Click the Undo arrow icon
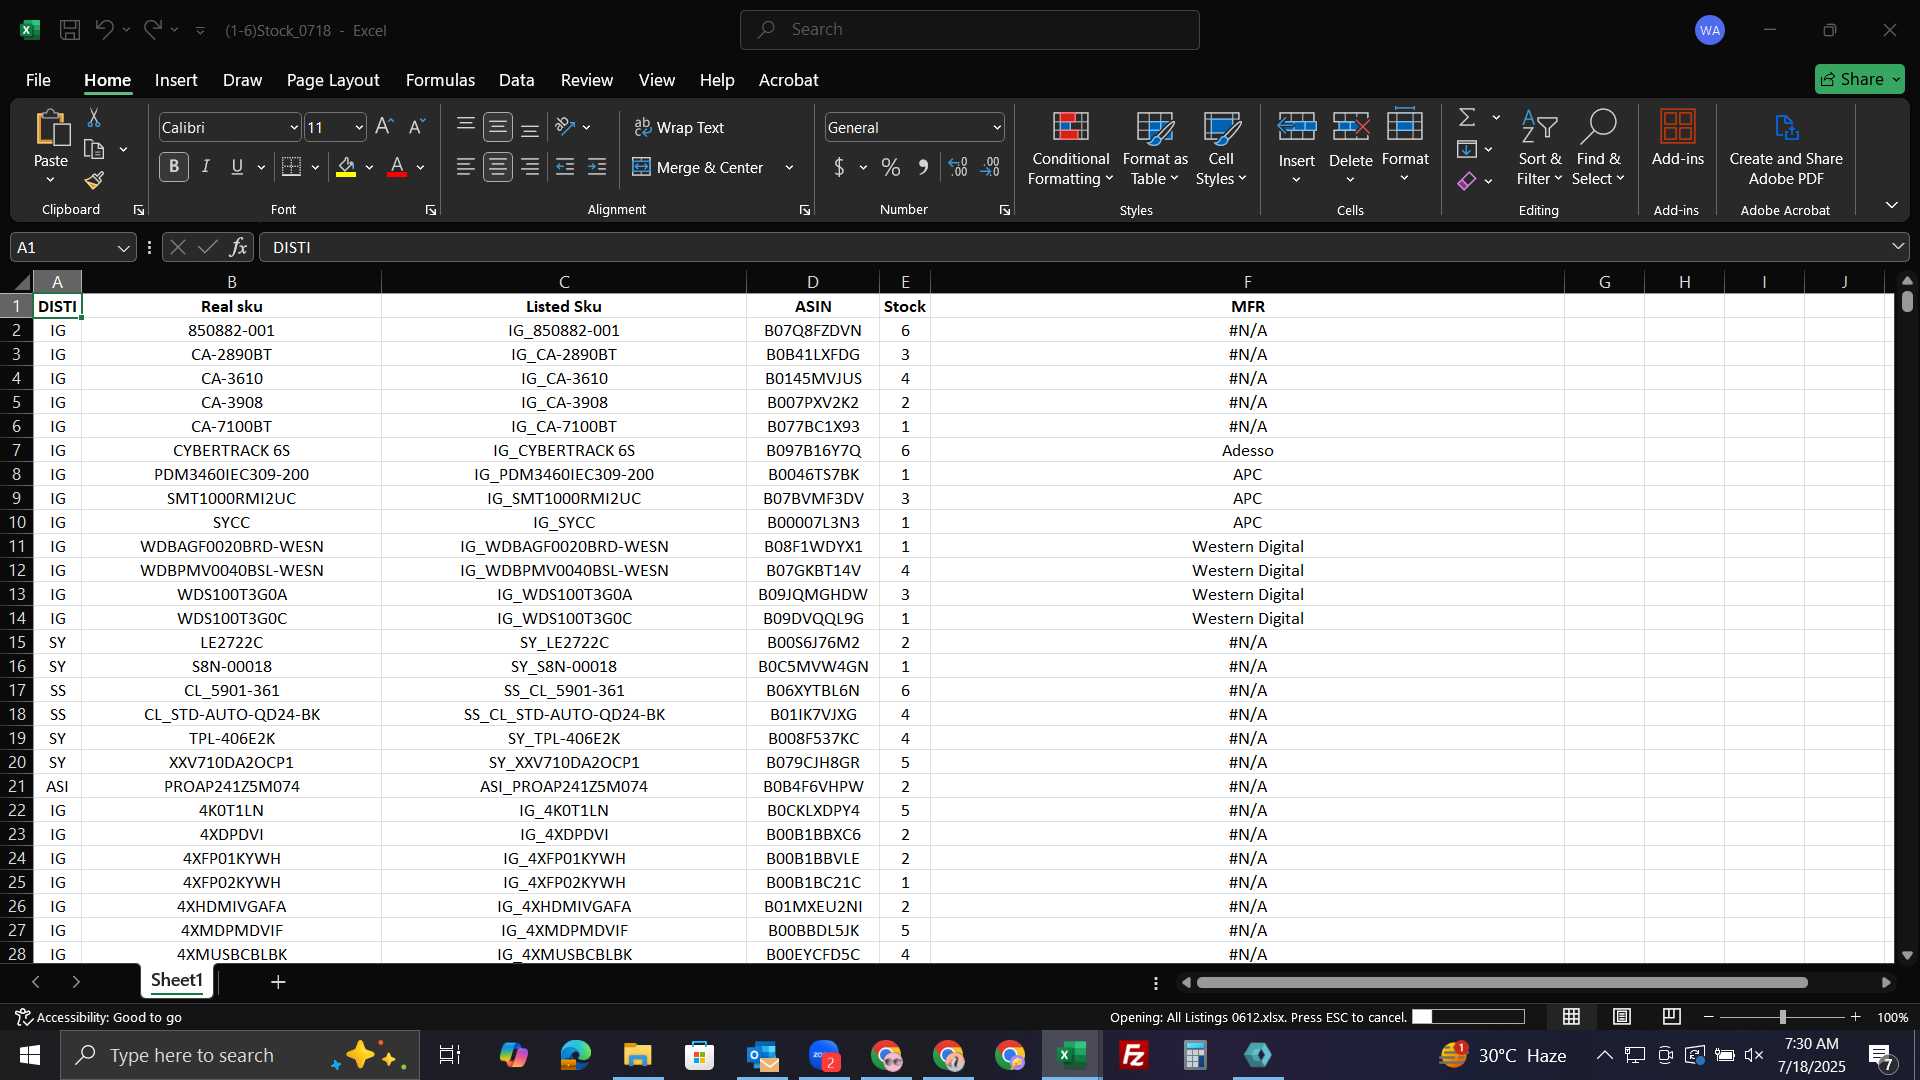Screen dimensions: 1920x1080 tap(104, 30)
